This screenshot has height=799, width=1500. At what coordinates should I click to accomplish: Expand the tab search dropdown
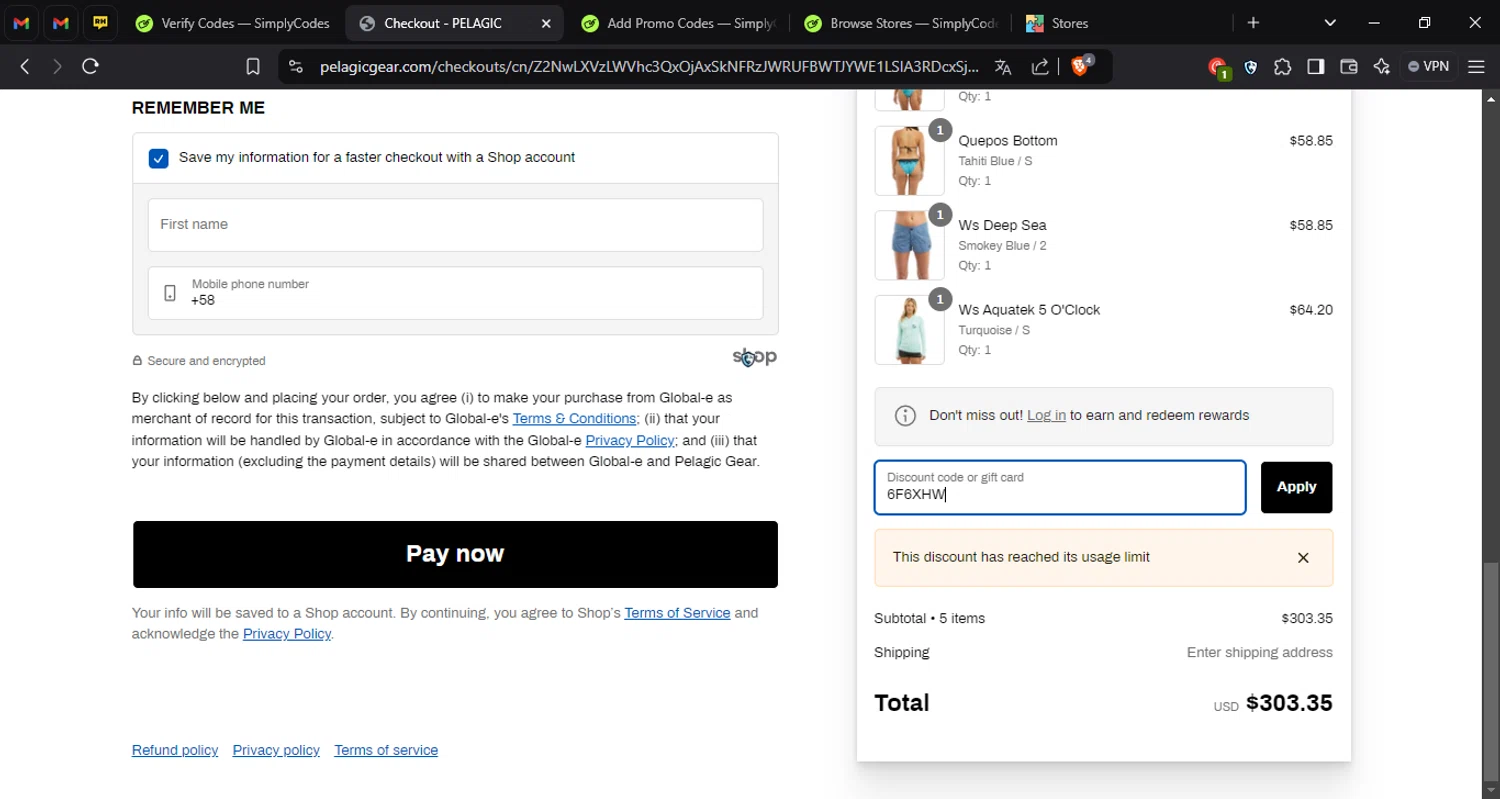pos(1330,23)
